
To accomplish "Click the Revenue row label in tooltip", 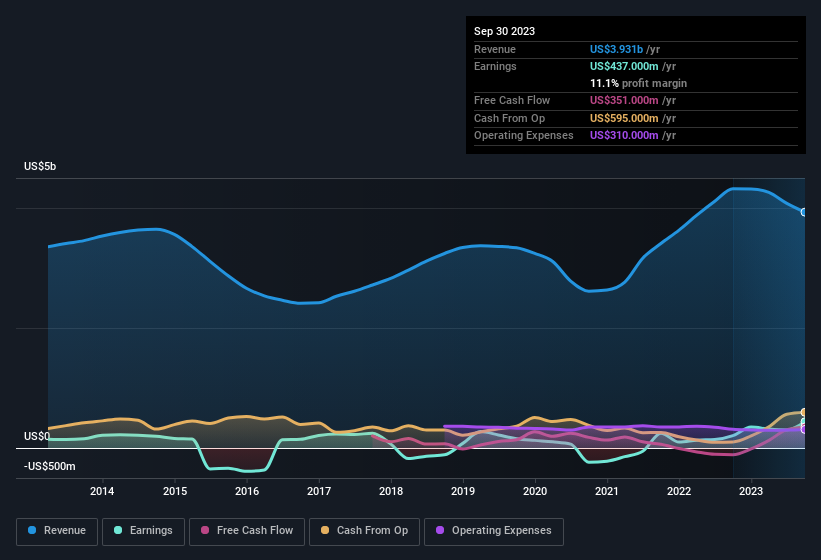I will pyautogui.click(x=495, y=49).
